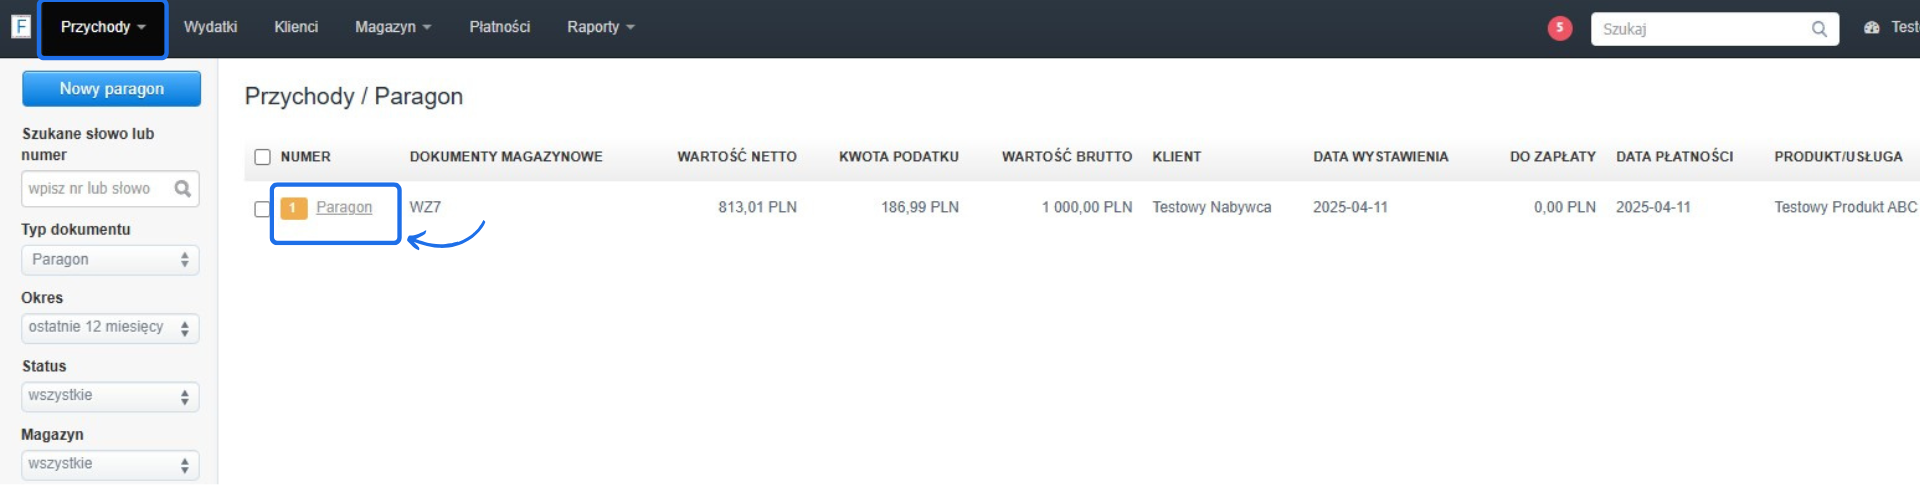This screenshot has height=485, width=1920.
Task: Open the Przychody dropdown menu
Action: [x=103, y=27]
